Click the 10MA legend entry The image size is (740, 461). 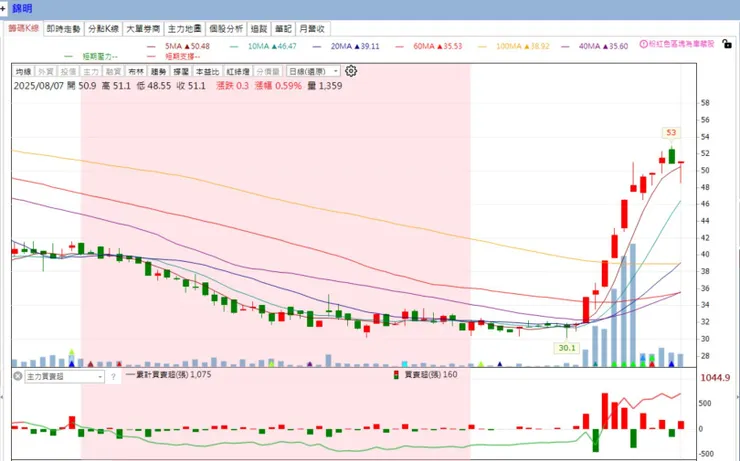[263, 46]
